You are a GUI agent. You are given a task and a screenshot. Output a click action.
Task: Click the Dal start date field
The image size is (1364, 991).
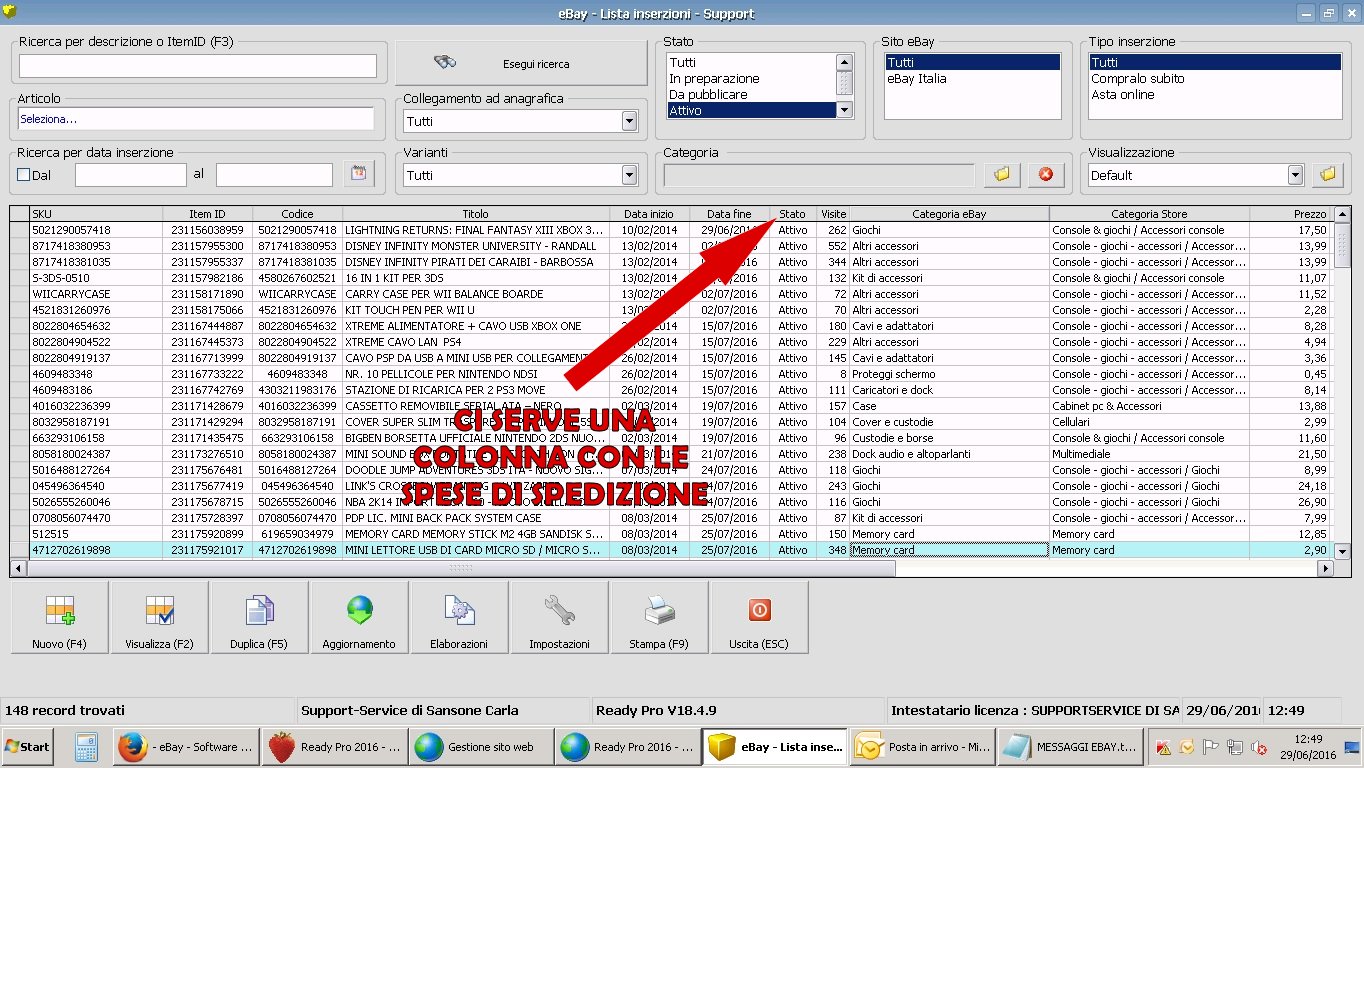click(131, 175)
